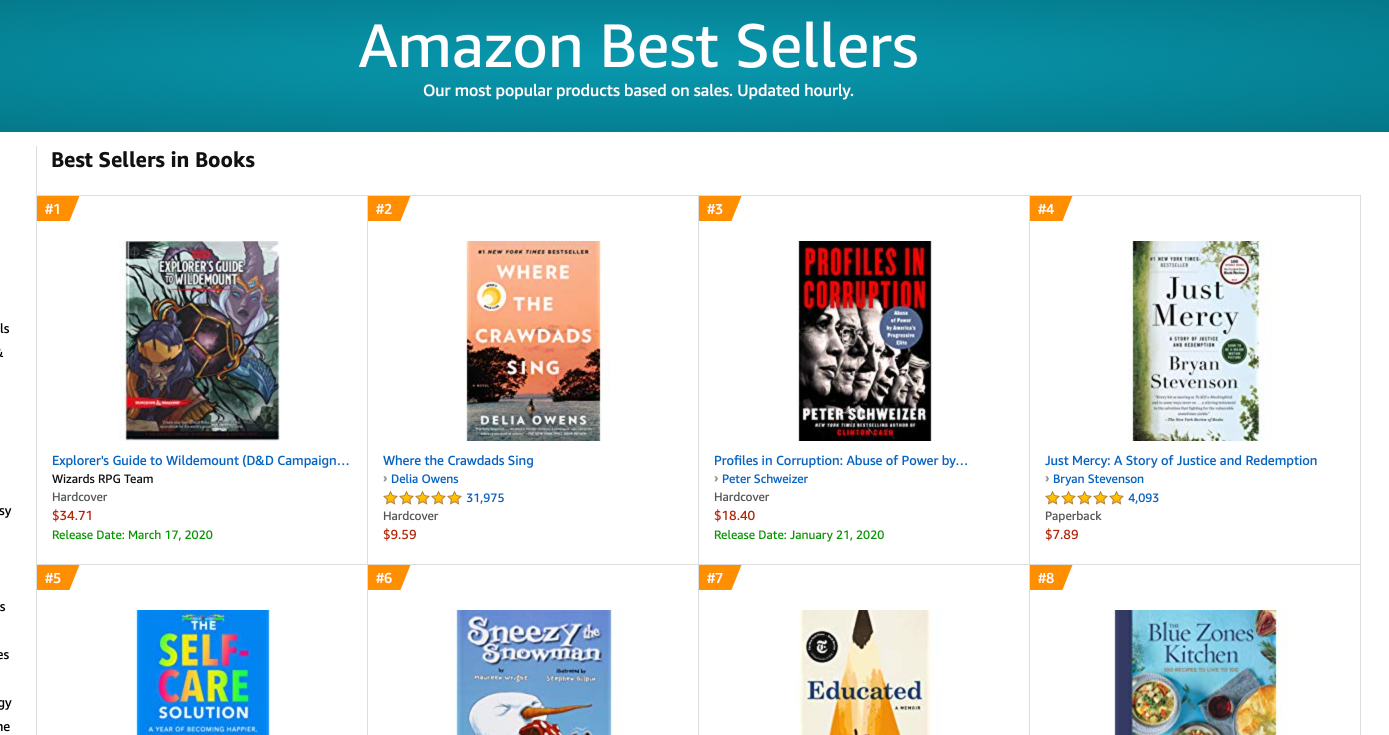
Task: Open Just Mercy book cover image
Action: (x=1195, y=340)
